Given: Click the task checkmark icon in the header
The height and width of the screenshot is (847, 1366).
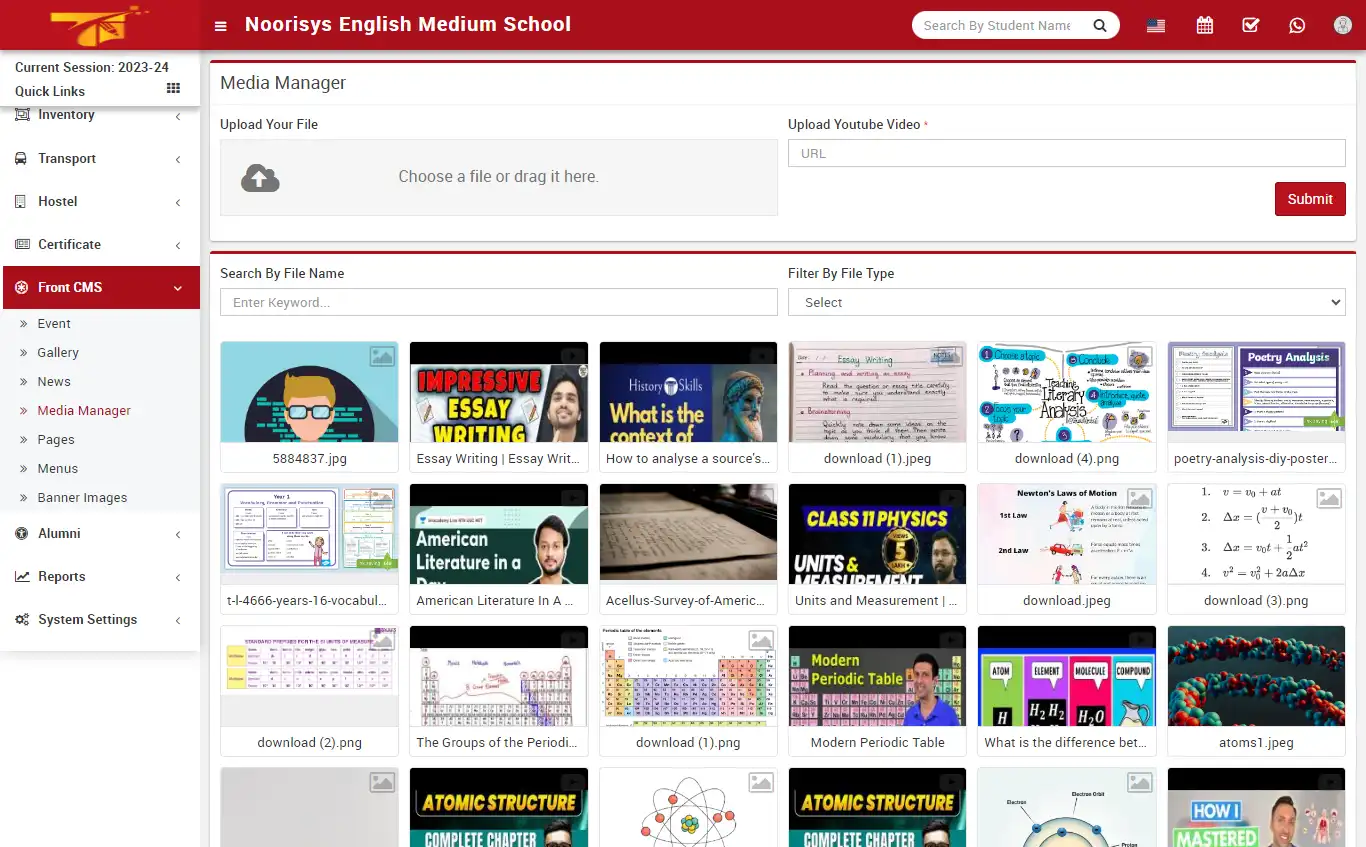Looking at the screenshot, I should [x=1250, y=25].
